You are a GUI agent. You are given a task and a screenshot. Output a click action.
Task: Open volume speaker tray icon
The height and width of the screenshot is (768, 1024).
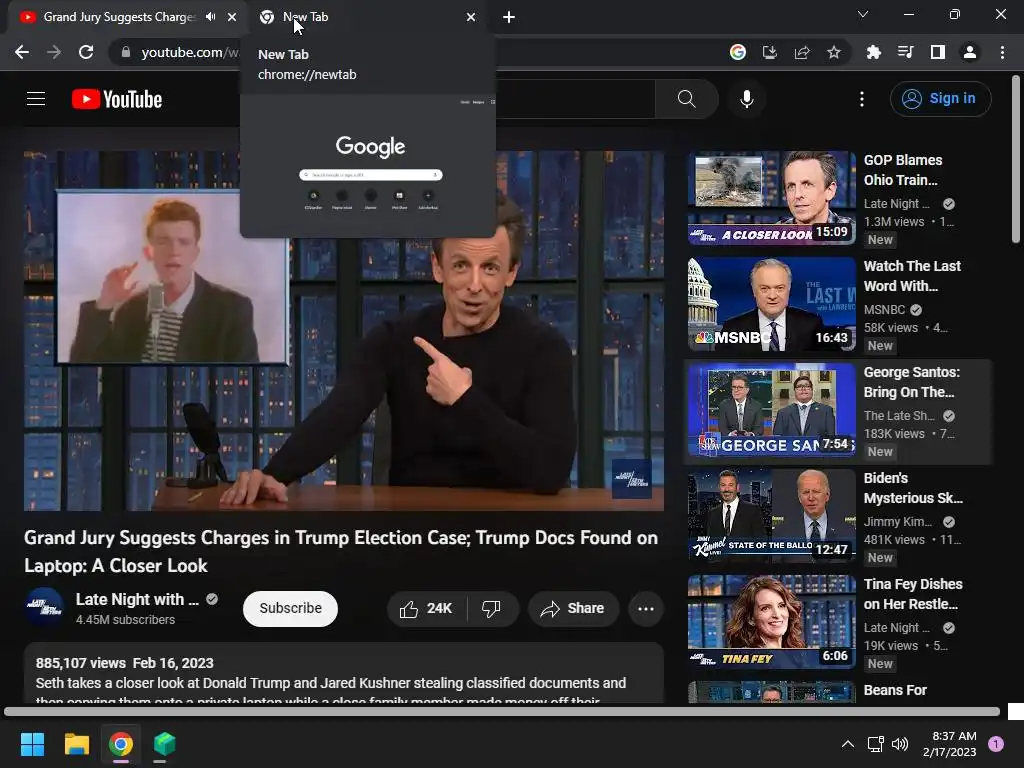point(900,744)
